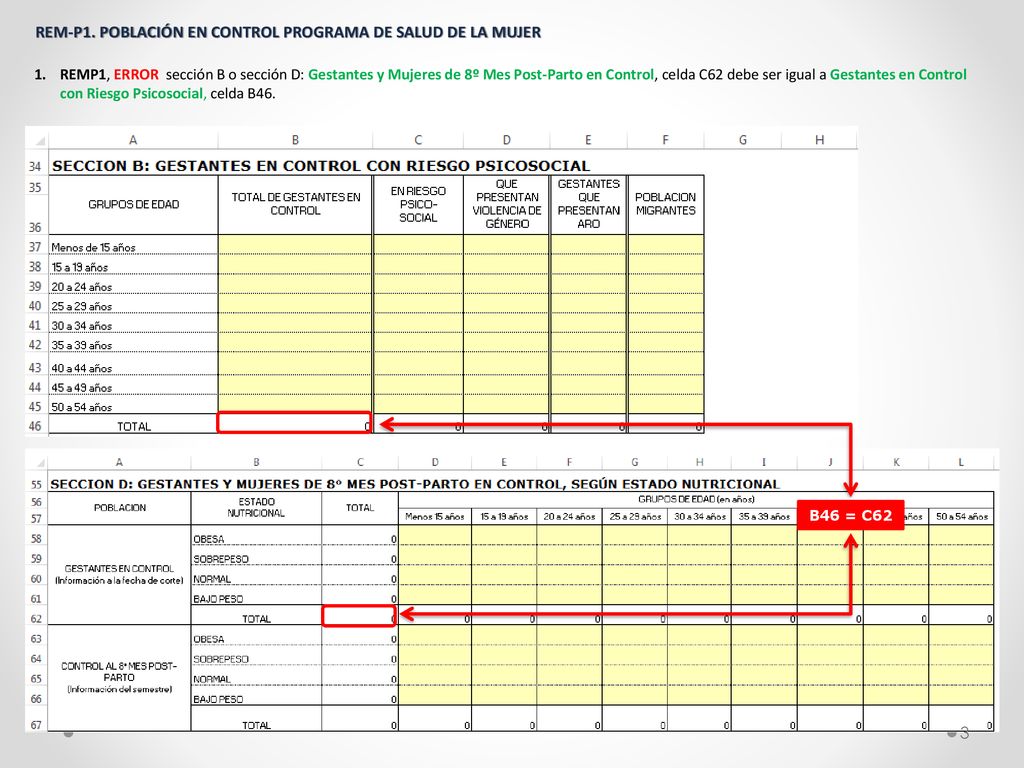
Task: Click the 'POBLACION MIGRANTES' header
Action: pos(665,204)
